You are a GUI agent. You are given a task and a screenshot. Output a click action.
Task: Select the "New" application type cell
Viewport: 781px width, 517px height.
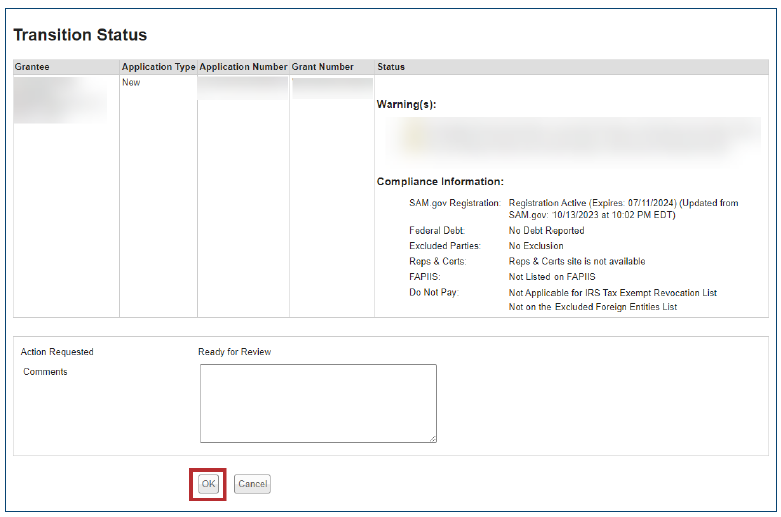[x=131, y=83]
